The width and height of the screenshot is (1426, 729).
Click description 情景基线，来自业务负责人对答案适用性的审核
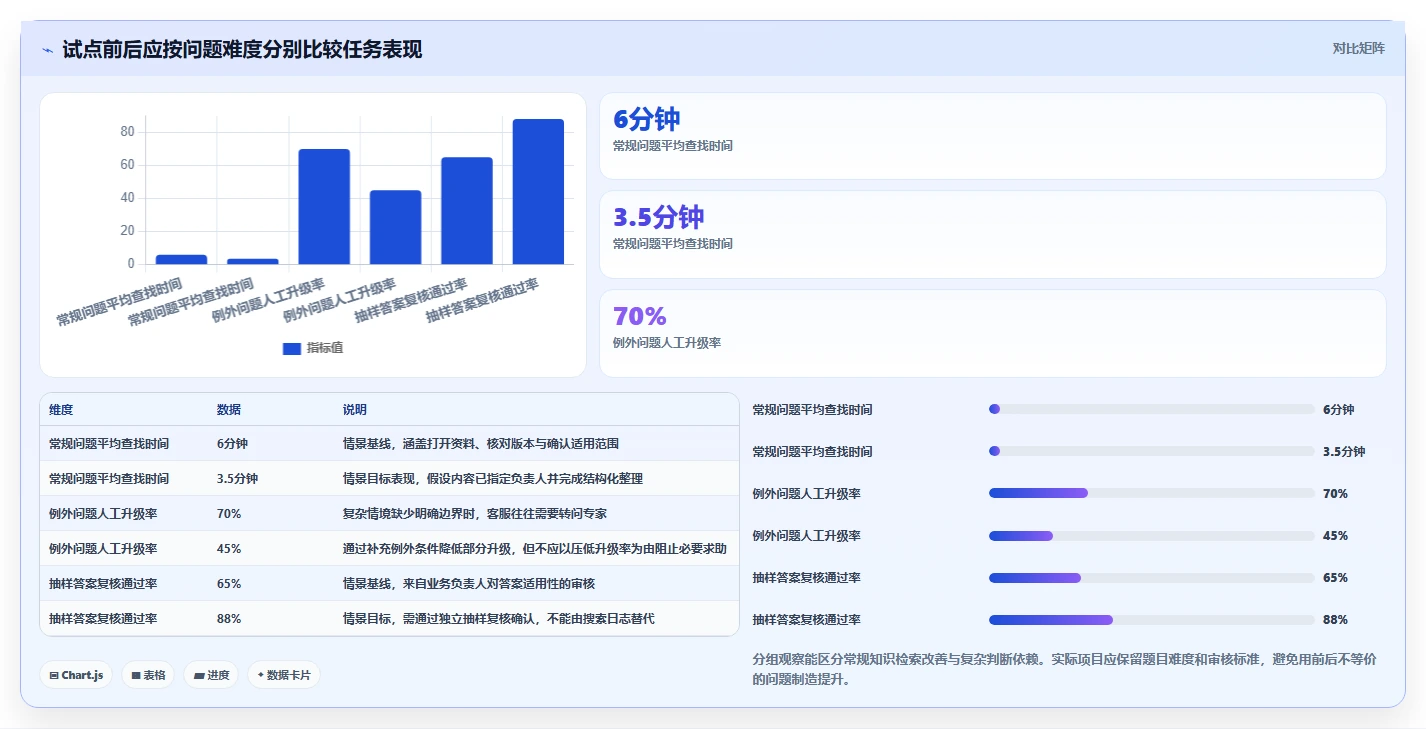click(x=469, y=583)
